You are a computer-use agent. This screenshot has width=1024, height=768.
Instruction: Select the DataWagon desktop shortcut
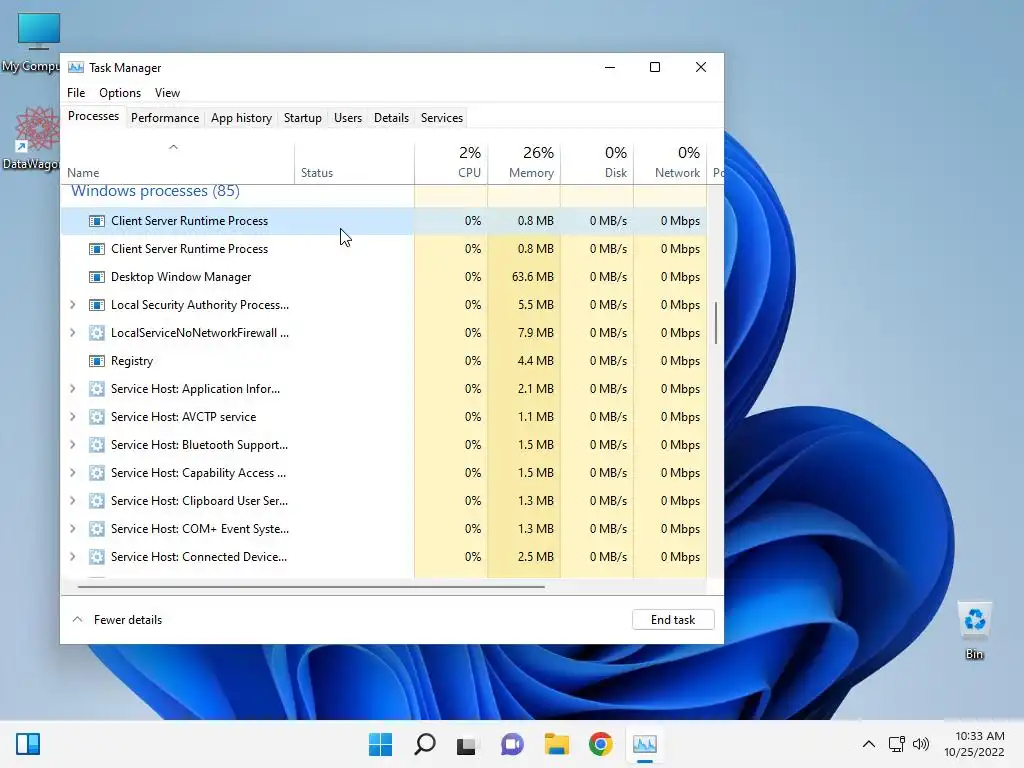(31, 138)
